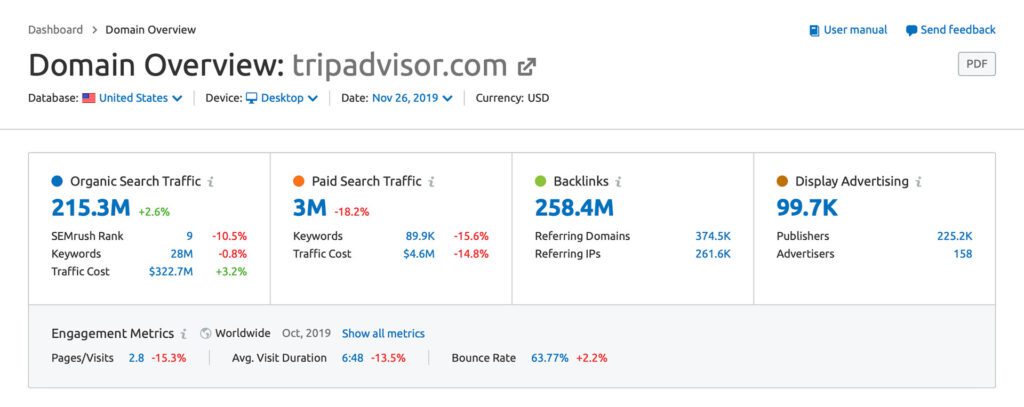The width and height of the screenshot is (1024, 407).
Task: Click info icon next to Organic Search Traffic
Action: 210,182
